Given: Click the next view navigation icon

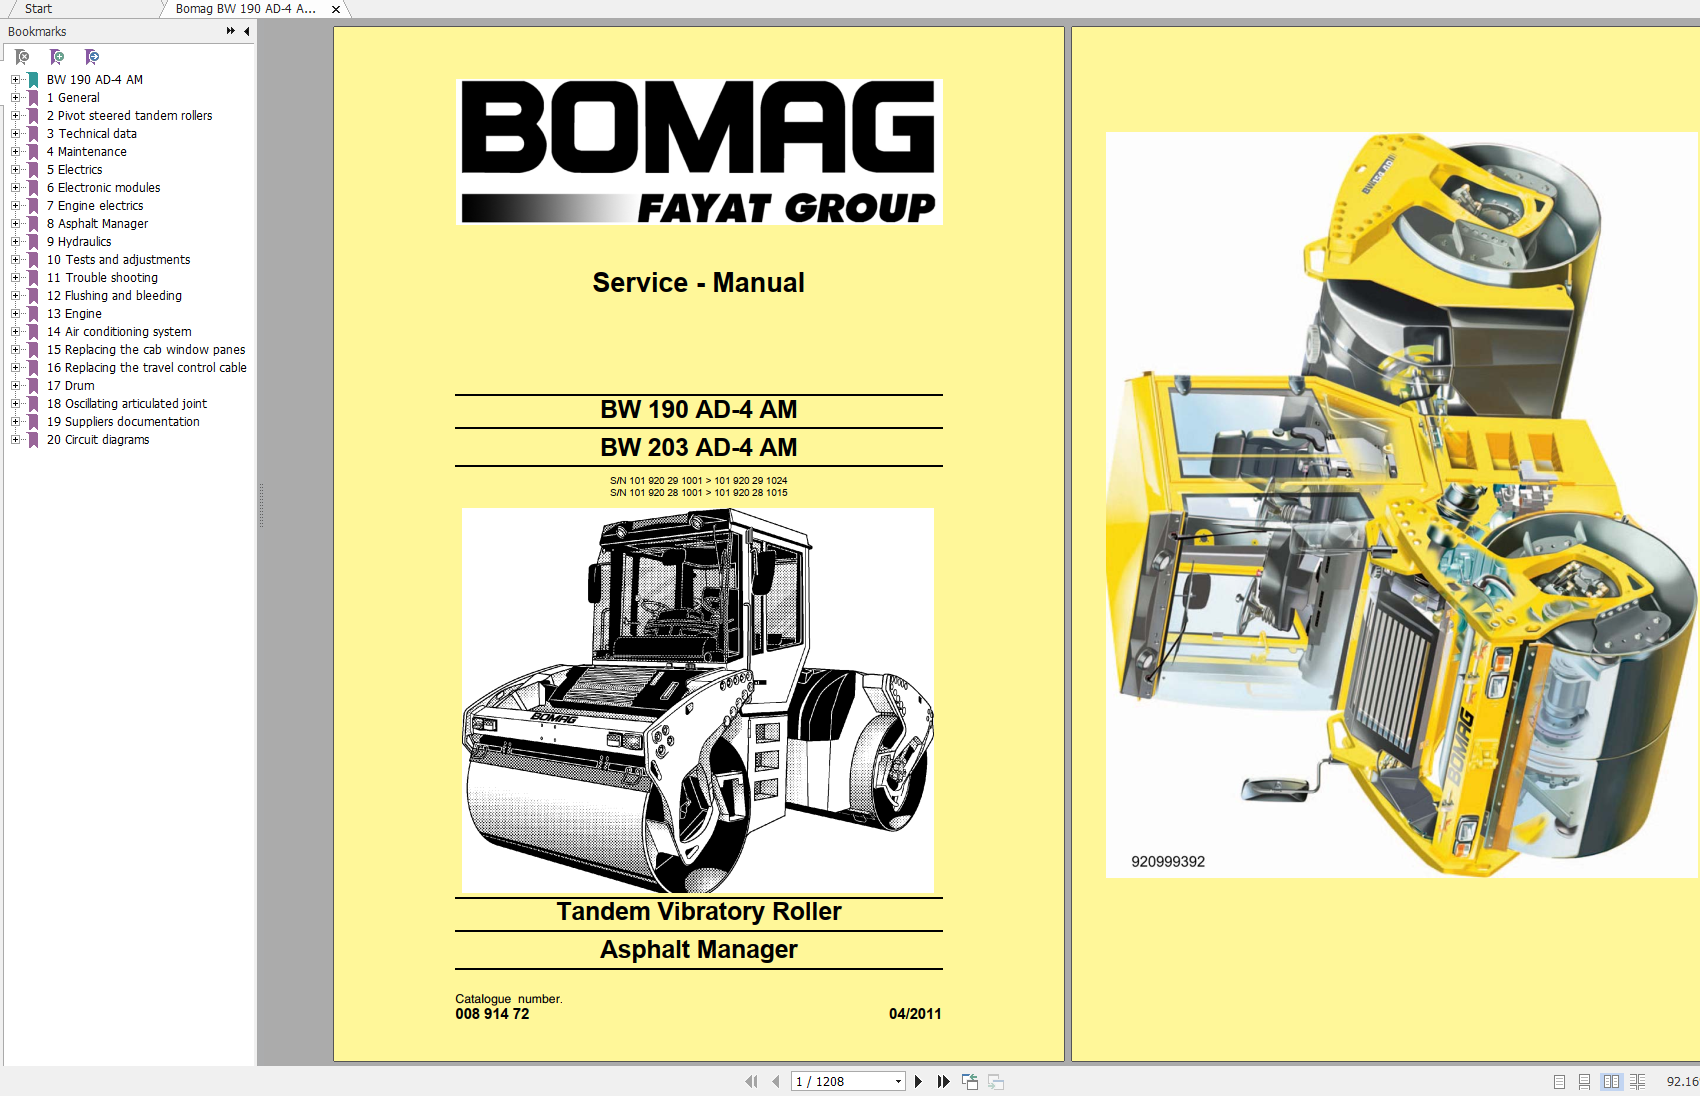Looking at the screenshot, I should (996, 1081).
